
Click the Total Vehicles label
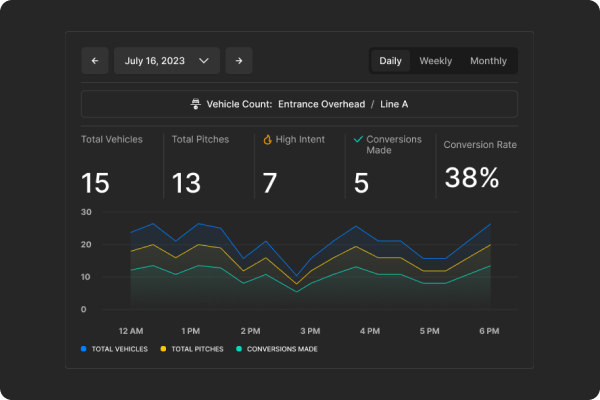pos(112,139)
